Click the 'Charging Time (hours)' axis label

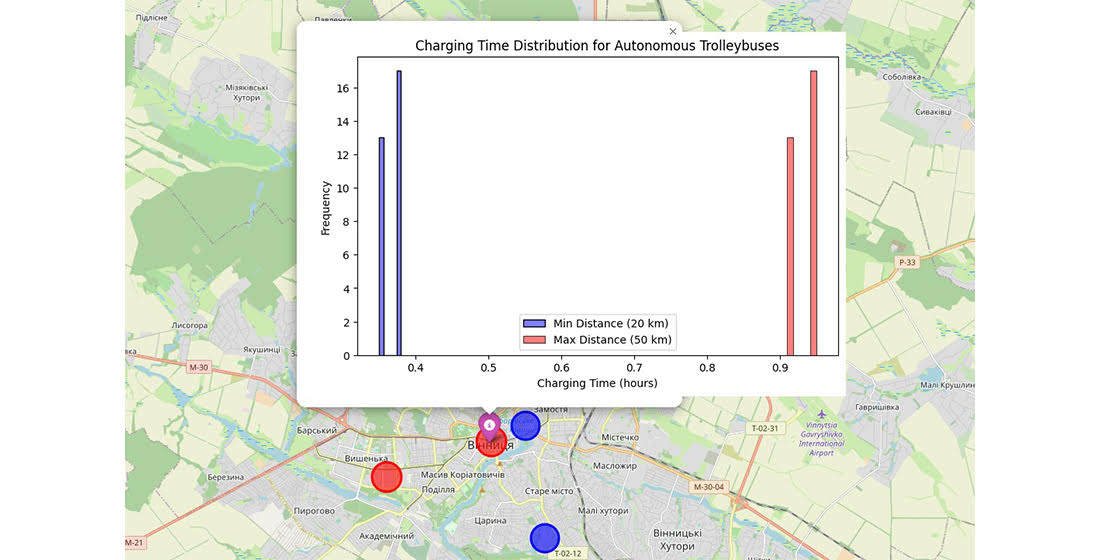pyautogui.click(x=597, y=383)
